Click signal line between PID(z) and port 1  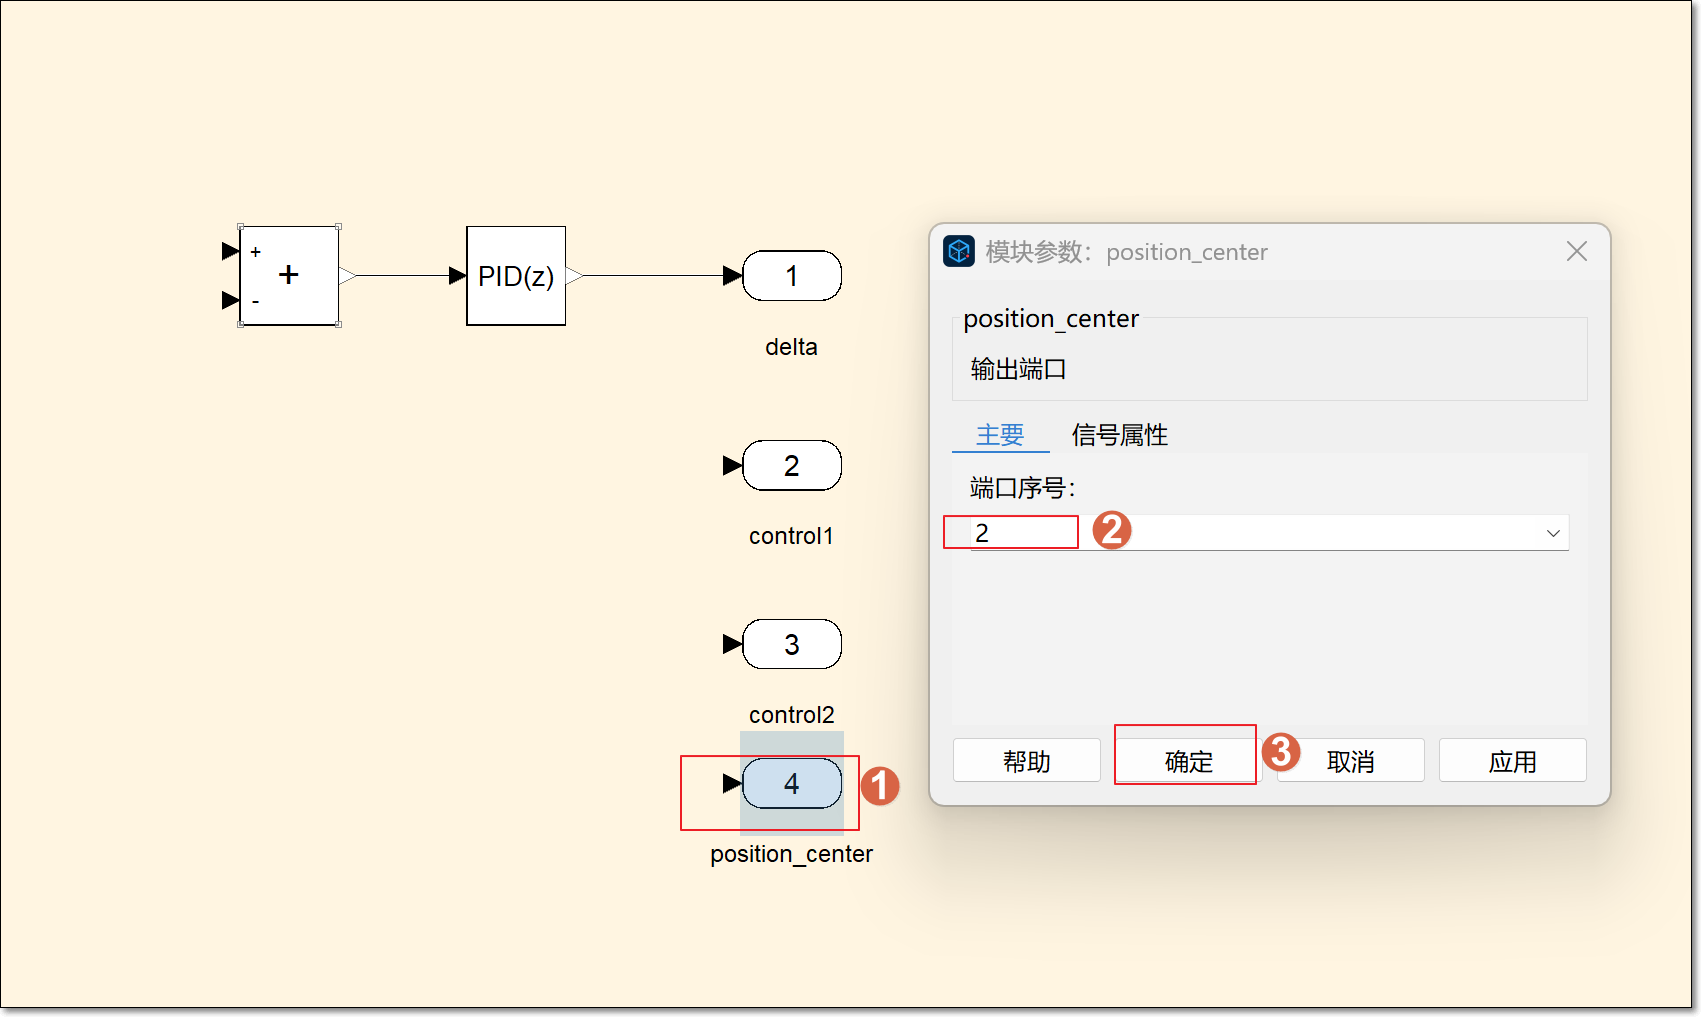(653, 275)
